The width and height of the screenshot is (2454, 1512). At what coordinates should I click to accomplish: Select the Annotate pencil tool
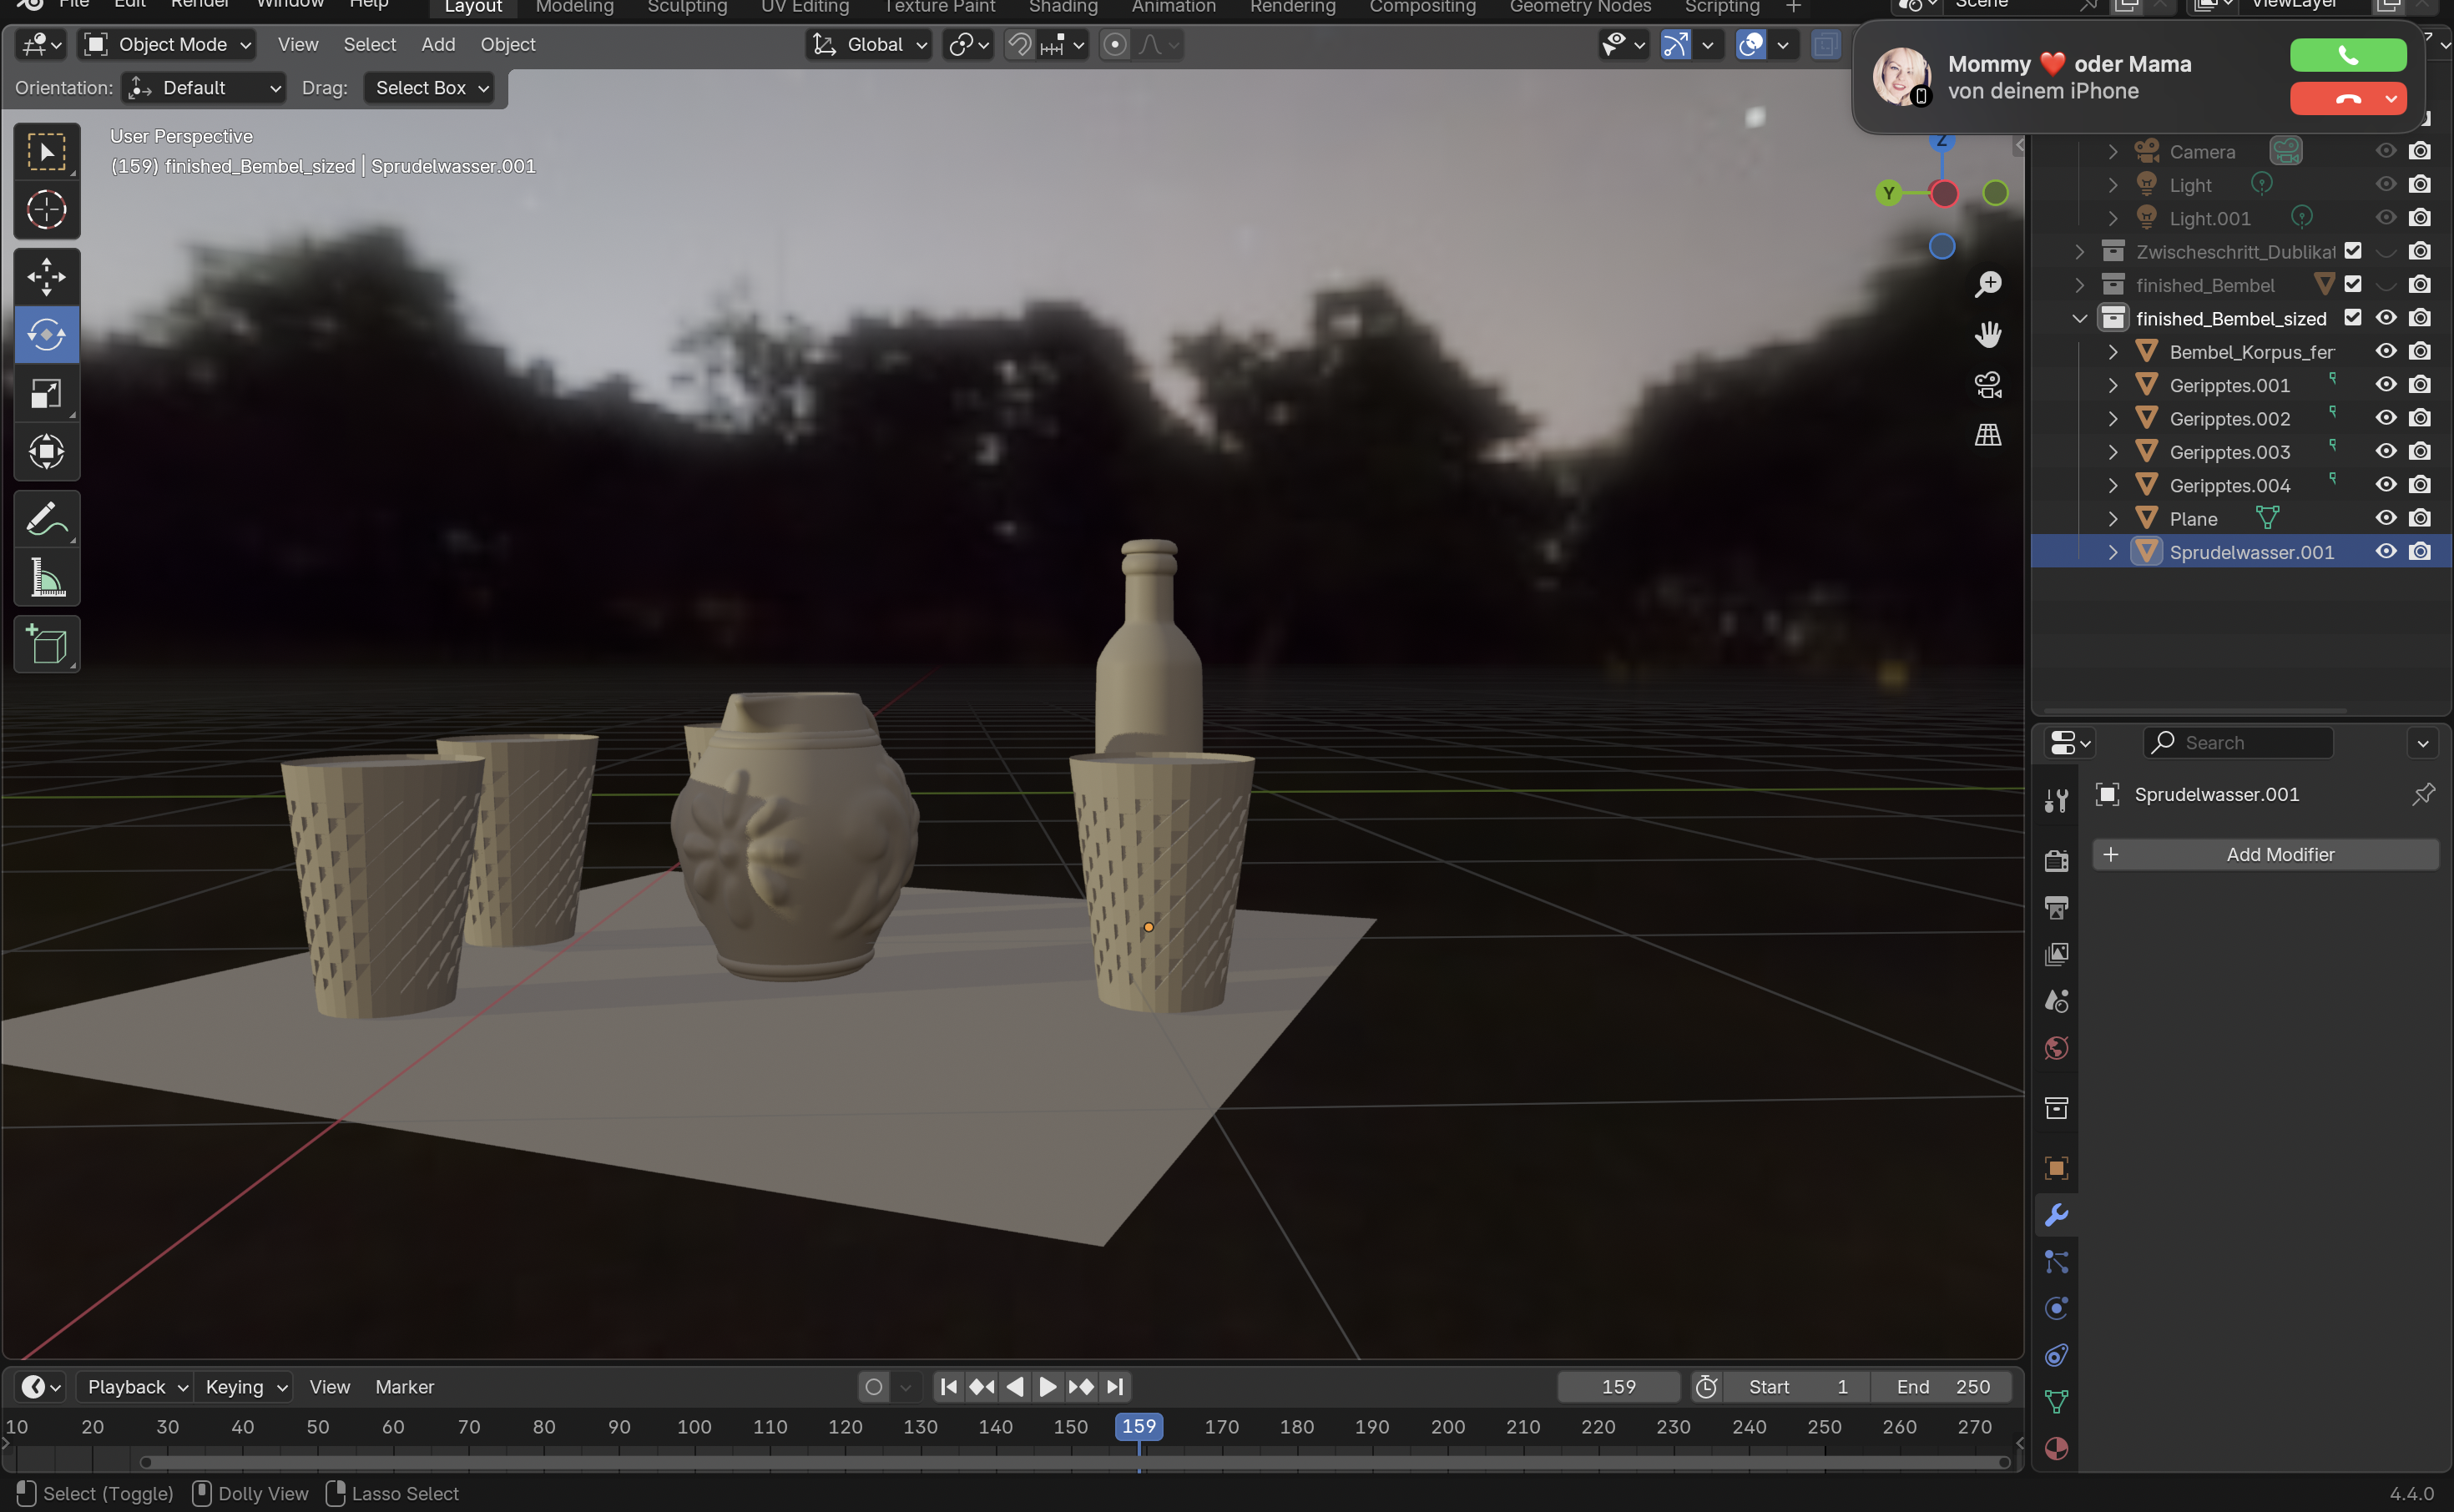point(46,520)
